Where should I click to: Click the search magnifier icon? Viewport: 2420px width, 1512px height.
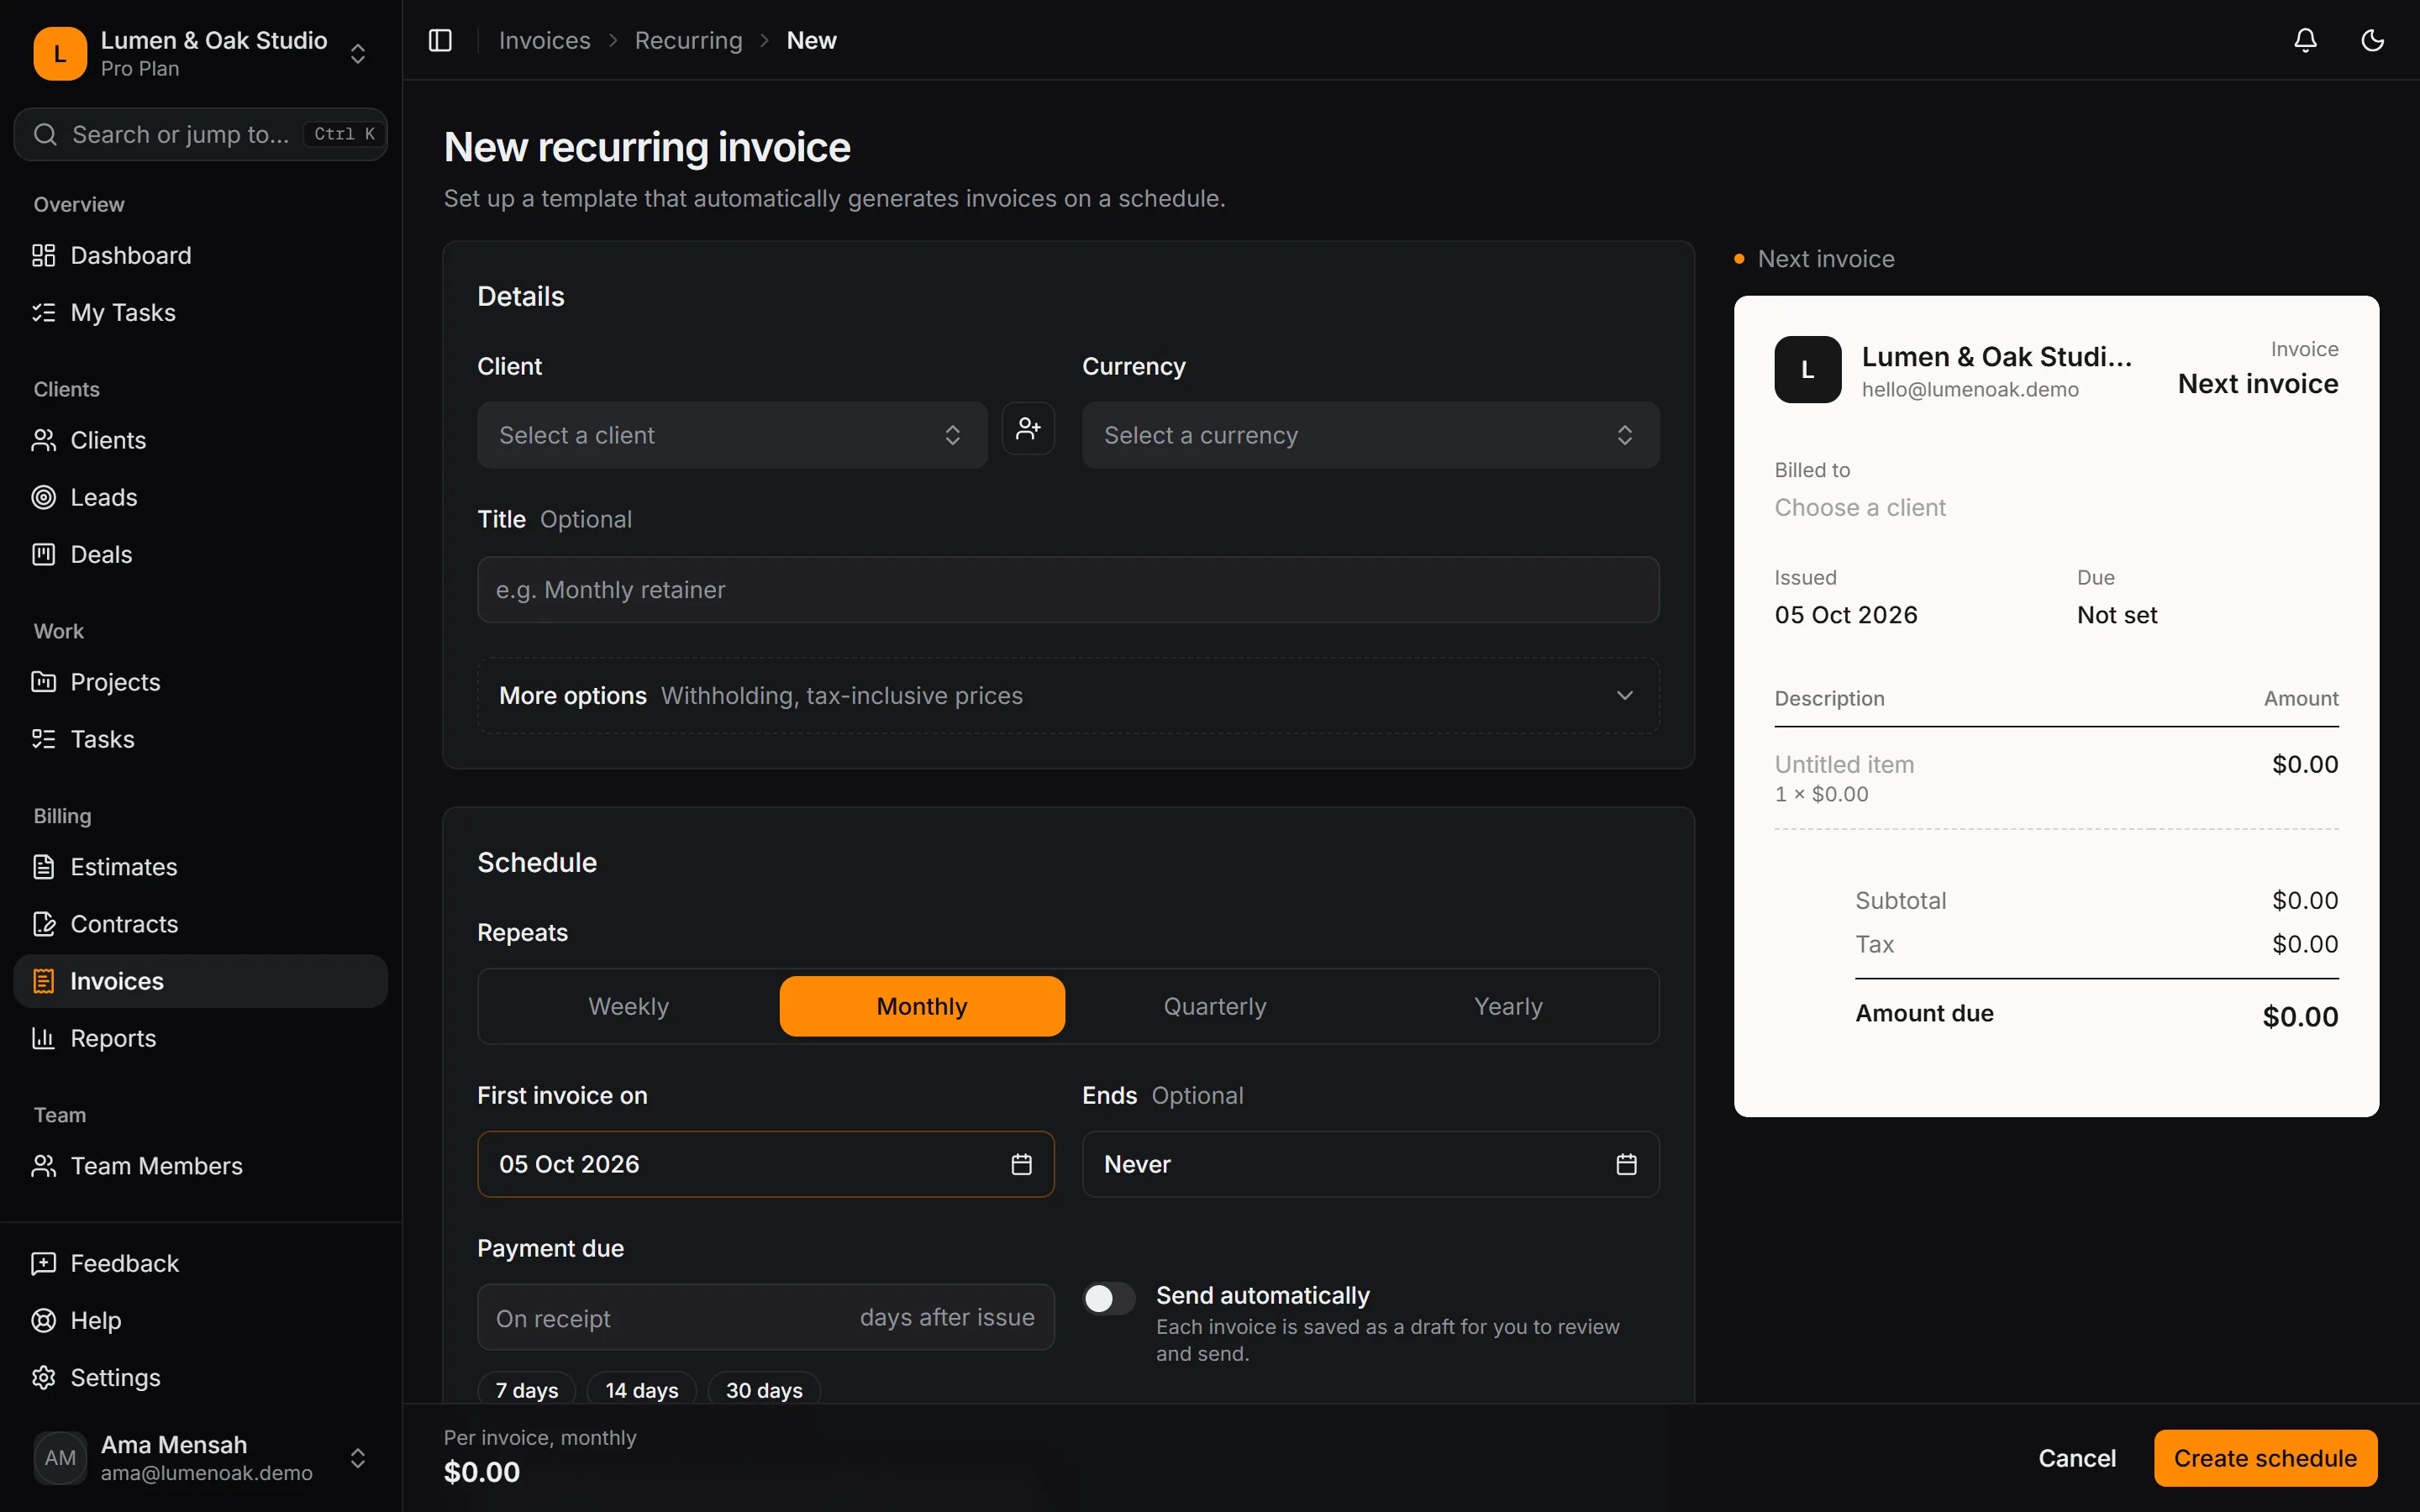click(x=45, y=134)
